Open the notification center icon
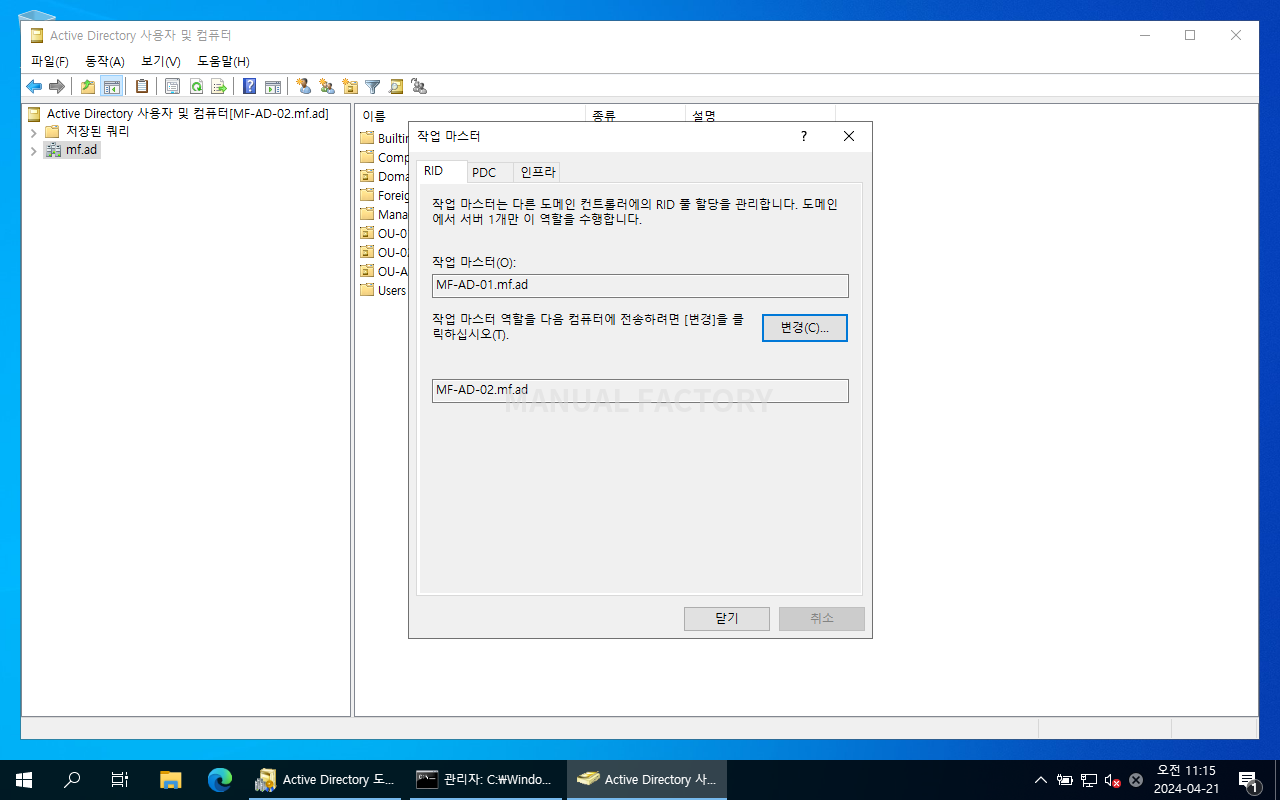 (x=1248, y=780)
